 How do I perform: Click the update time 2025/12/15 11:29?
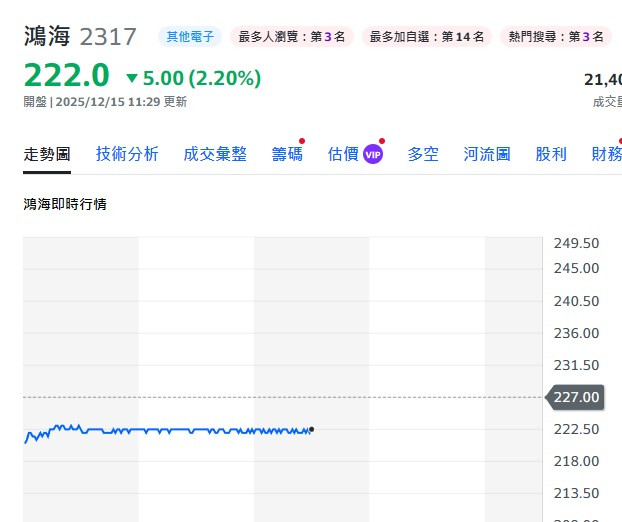108,102
